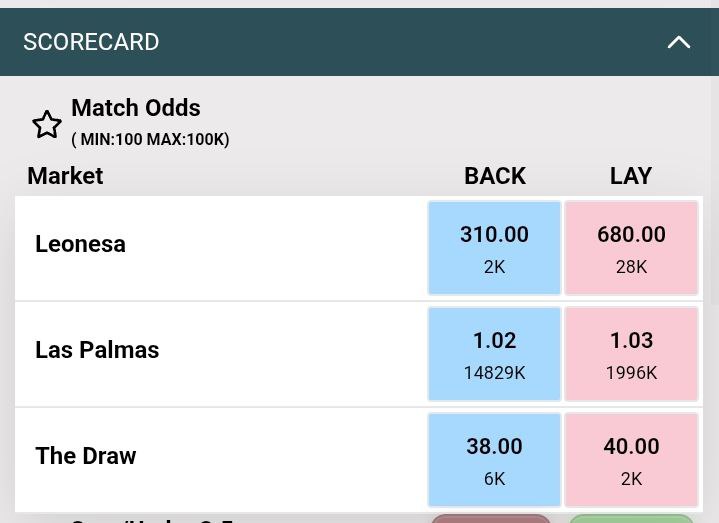Click the partially visible green button at bottom

[631, 519]
